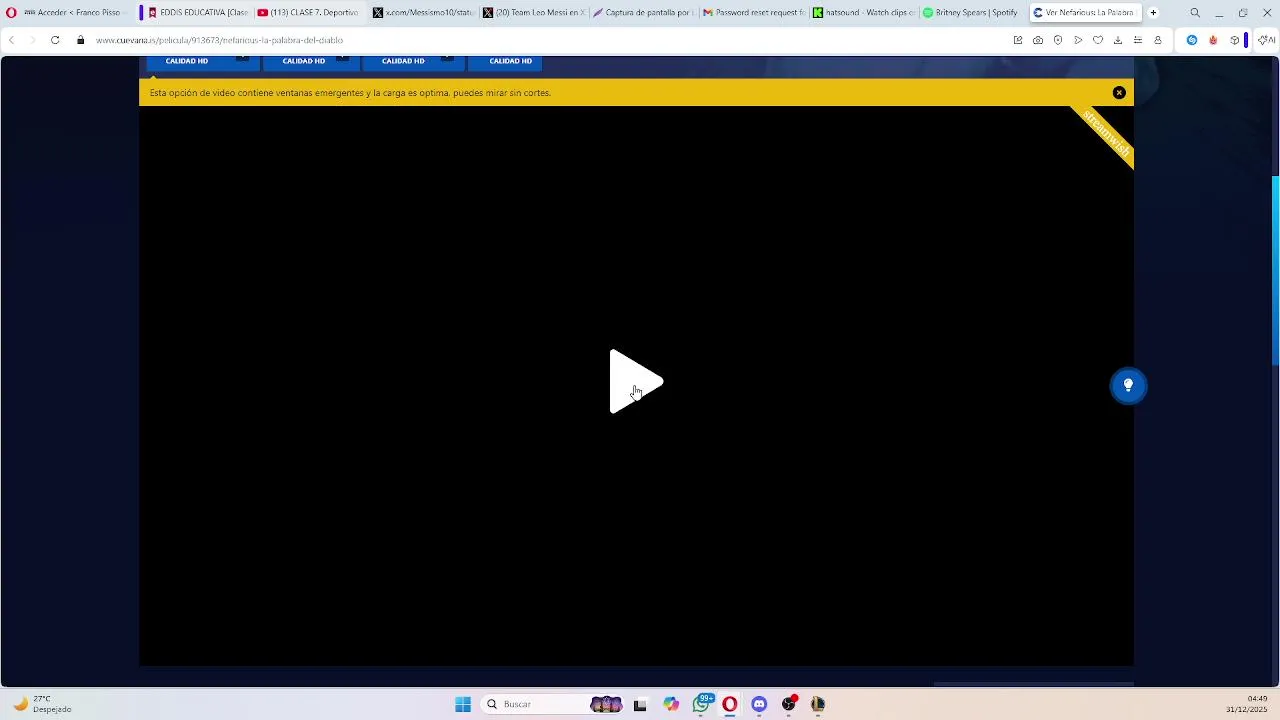Viewport: 1280px width, 720px height.
Task: Switch to the EDDIS EDUCATIVA tab
Action: (x=197, y=13)
